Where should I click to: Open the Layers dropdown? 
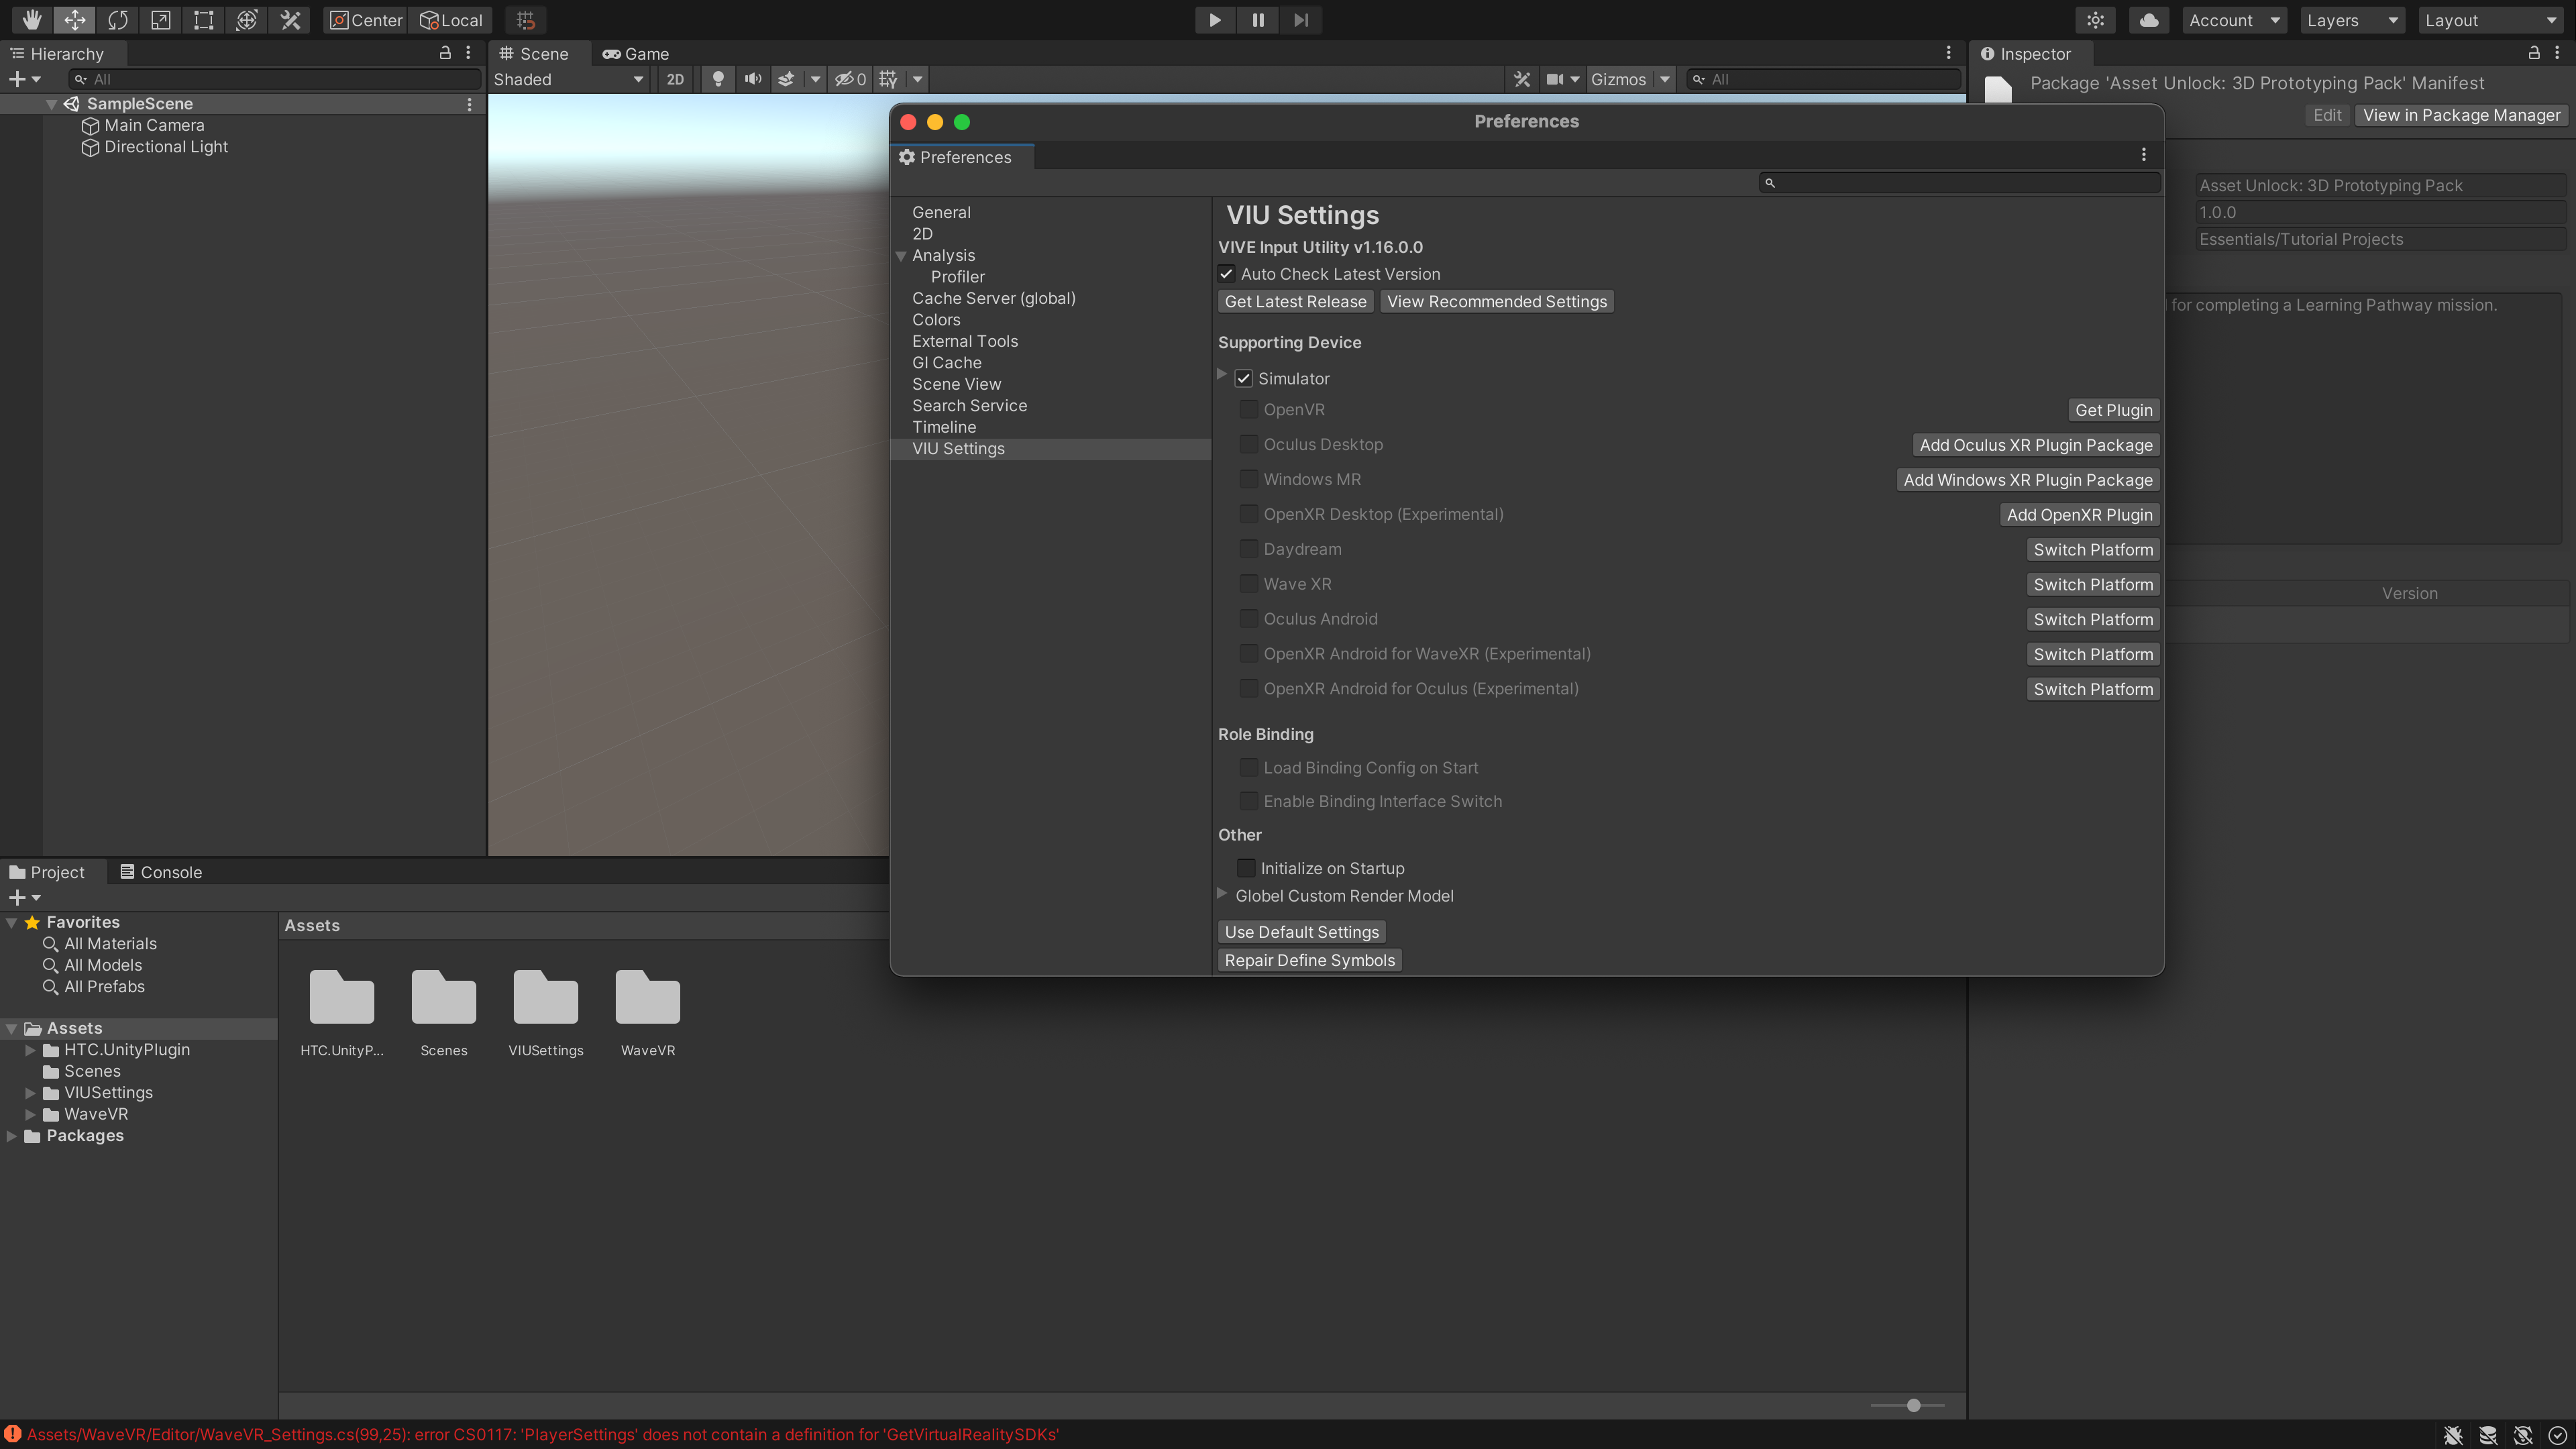(x=2351, y=20)
